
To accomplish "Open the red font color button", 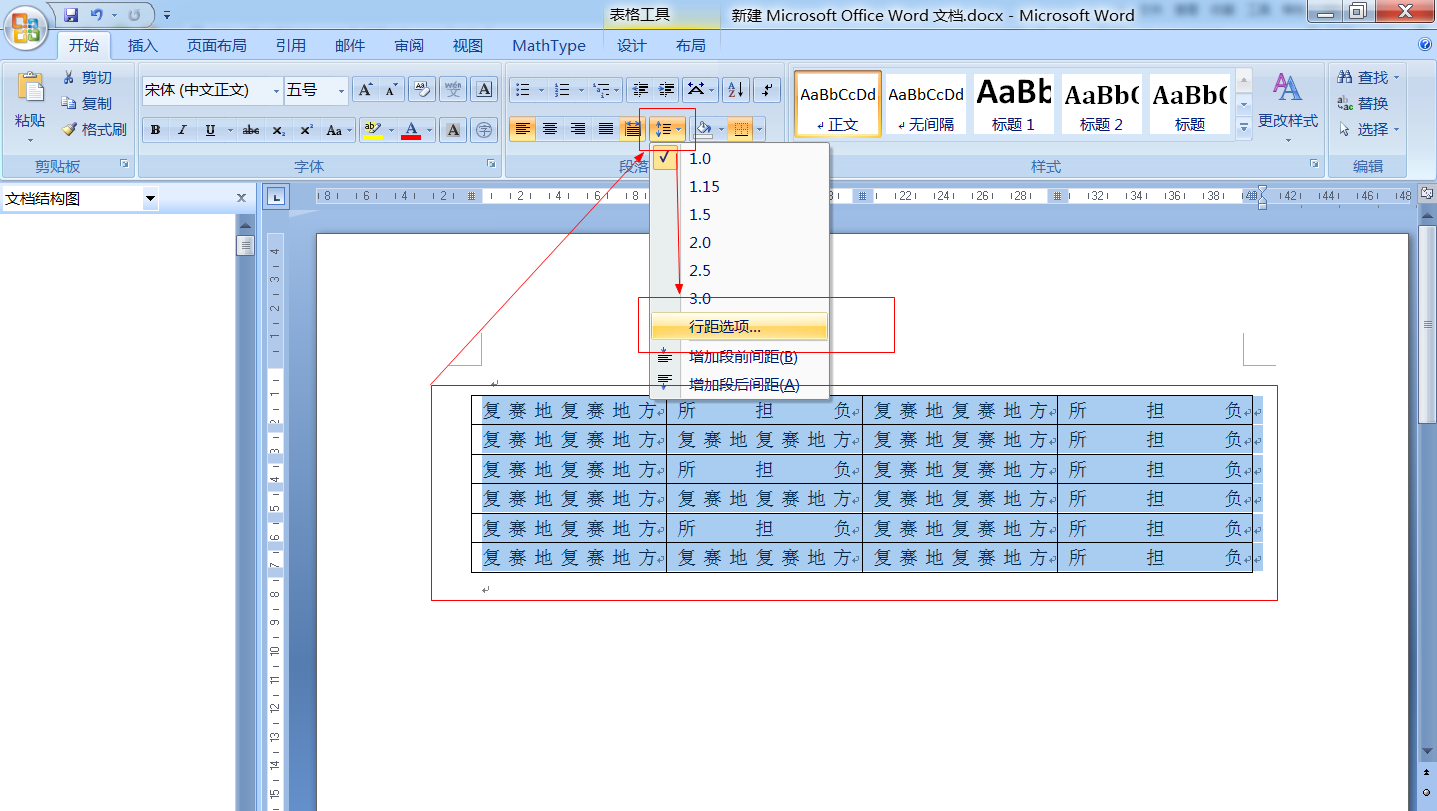I will 411,130.
